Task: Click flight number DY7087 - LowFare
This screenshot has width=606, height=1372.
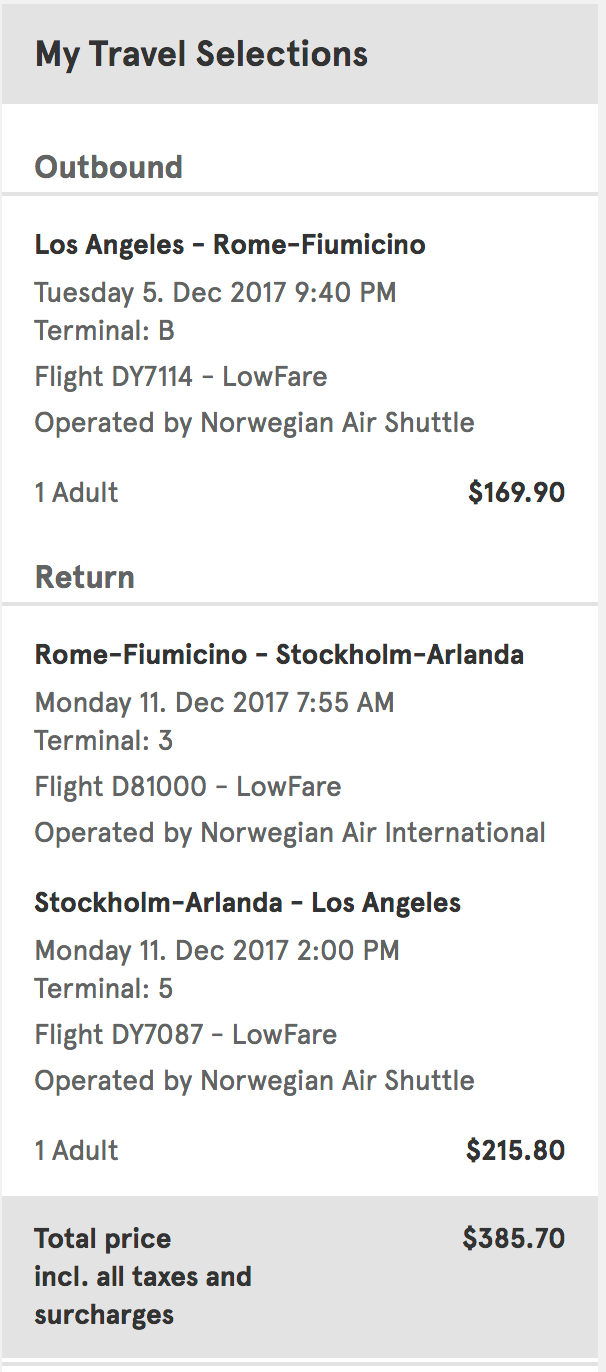Action: coord(185,1035)
